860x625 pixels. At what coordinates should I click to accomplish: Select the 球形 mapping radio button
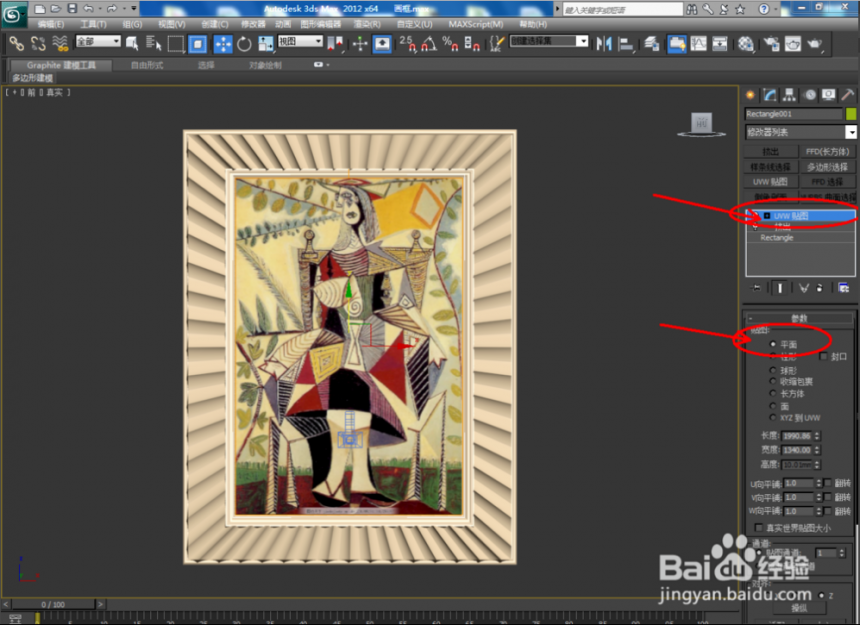coord(773,371)
